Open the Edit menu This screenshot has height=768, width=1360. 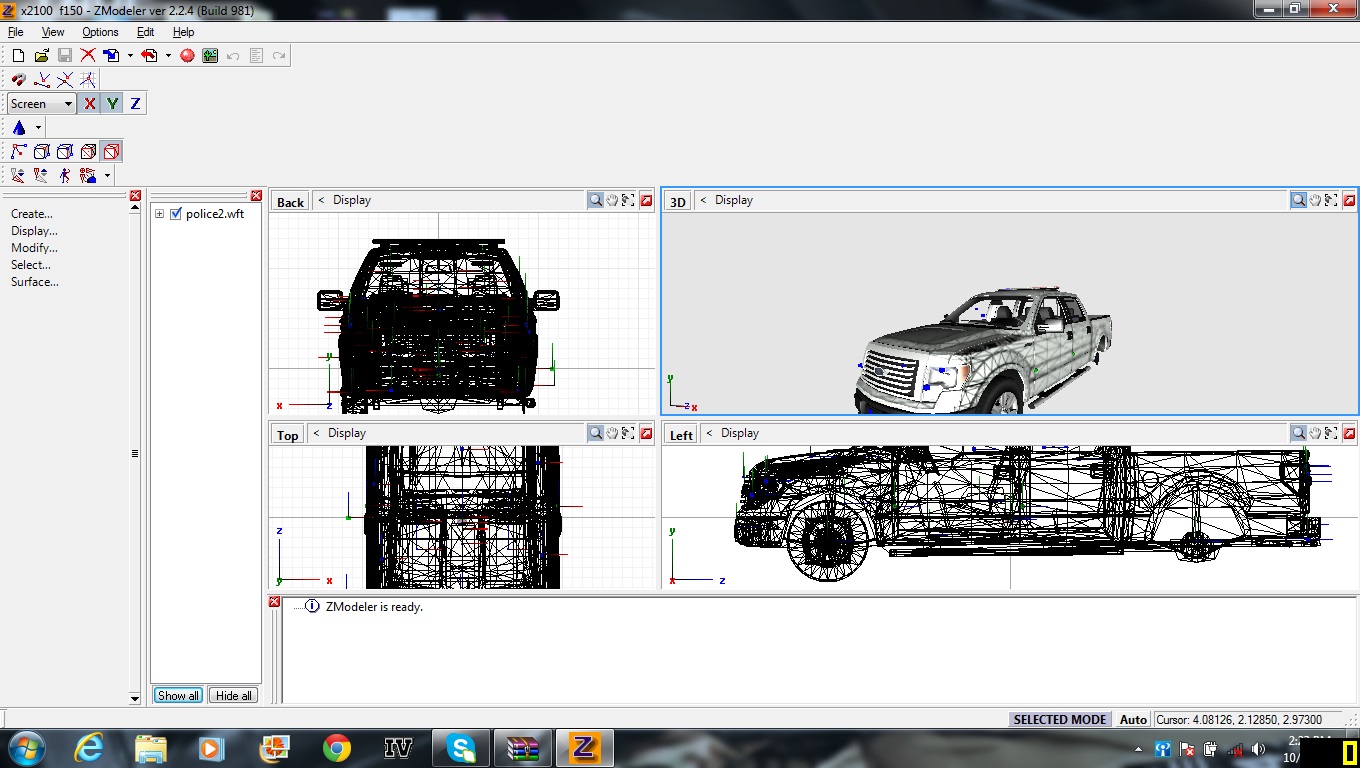145,32
